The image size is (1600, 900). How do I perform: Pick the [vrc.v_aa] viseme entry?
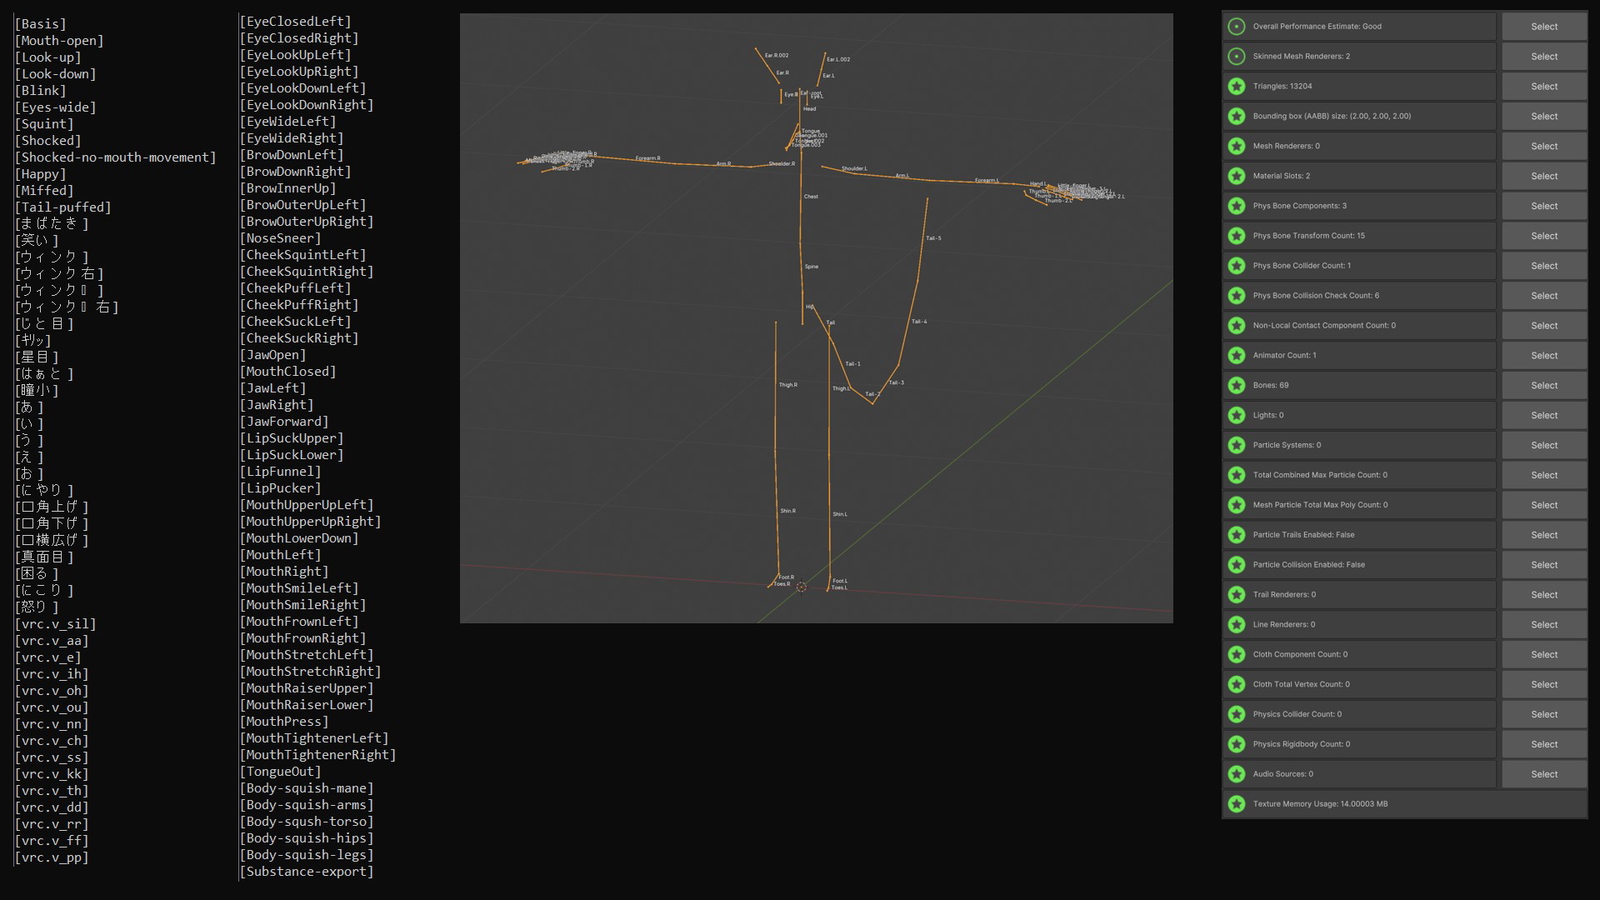[x=51, y=641]
